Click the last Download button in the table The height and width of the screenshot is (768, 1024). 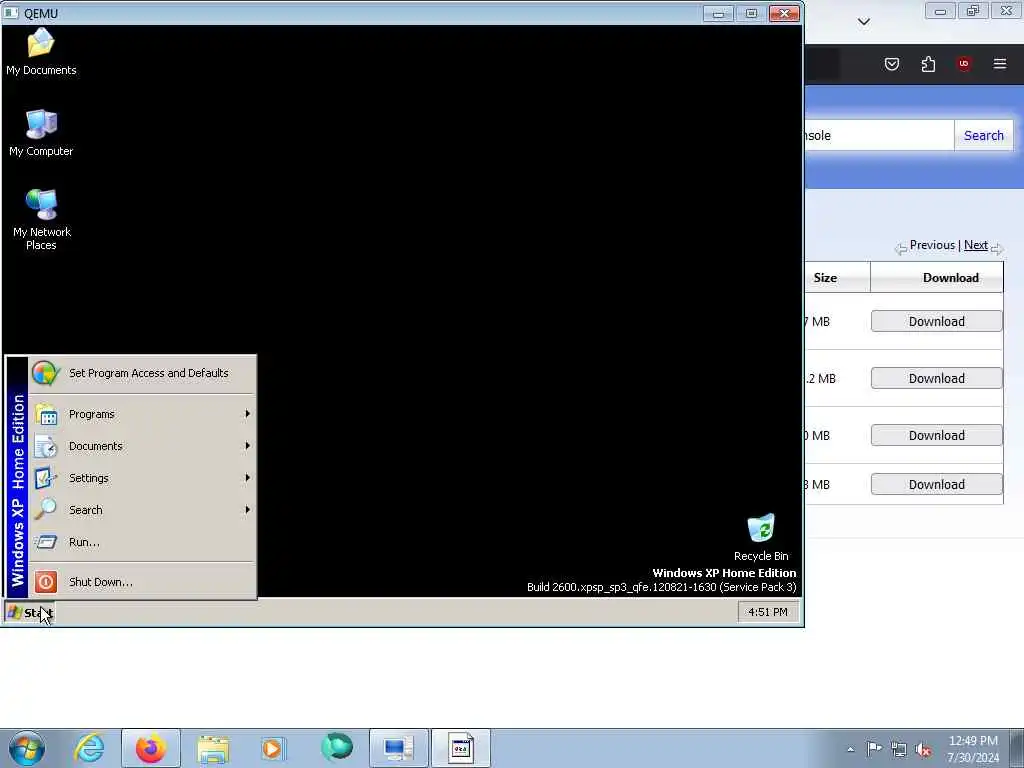pos(936,485)
